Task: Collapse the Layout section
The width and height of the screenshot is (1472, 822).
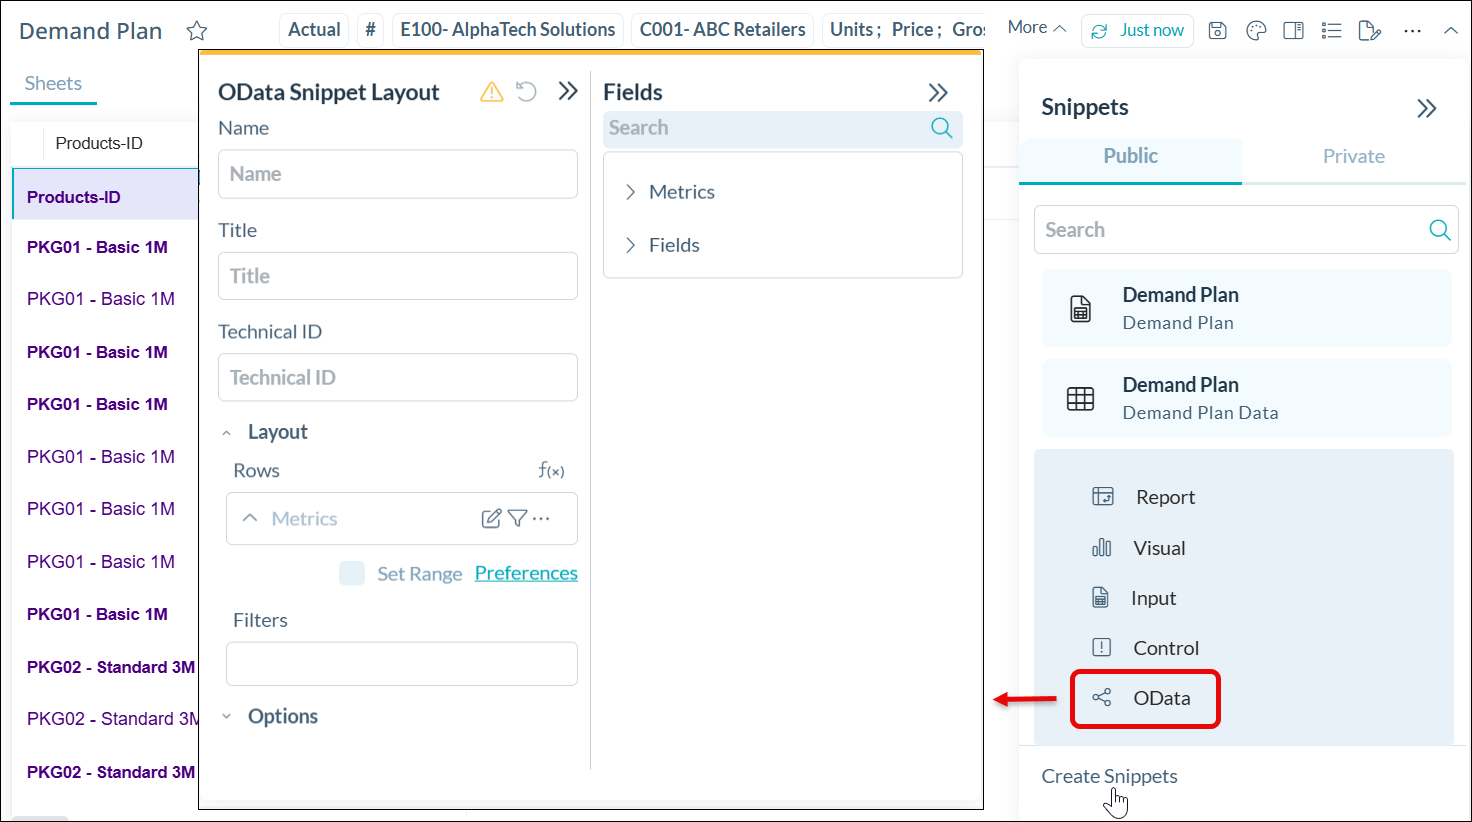Action: pos(227,432)
